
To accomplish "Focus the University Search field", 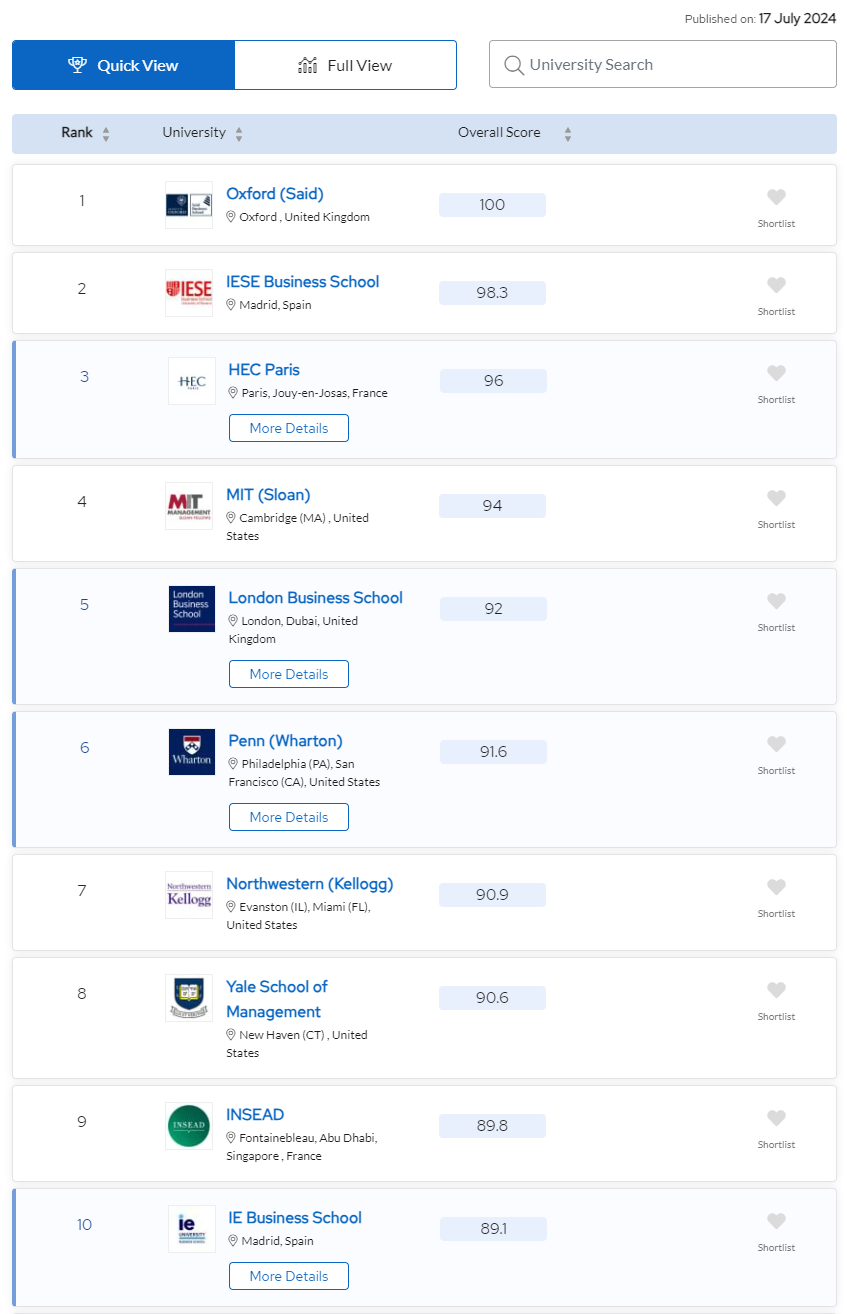I will tap(663, 65).
